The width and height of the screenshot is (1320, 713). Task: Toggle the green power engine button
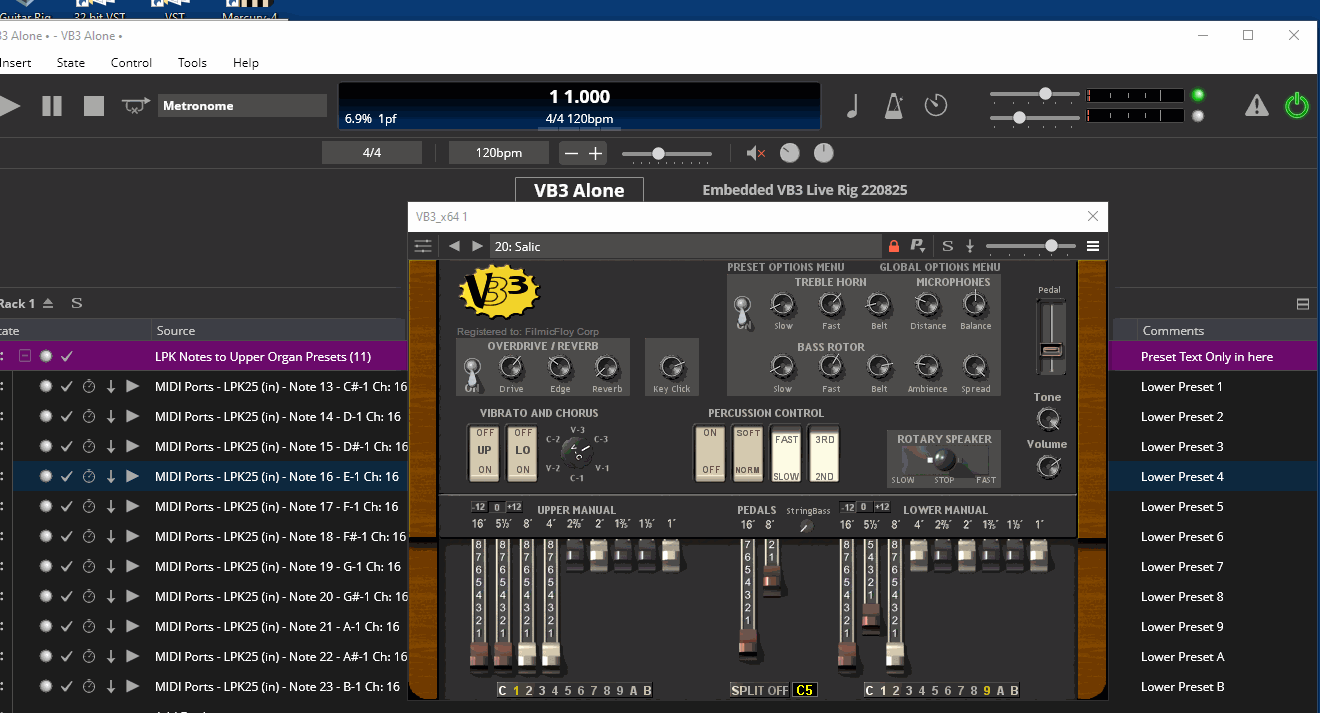1297,105
